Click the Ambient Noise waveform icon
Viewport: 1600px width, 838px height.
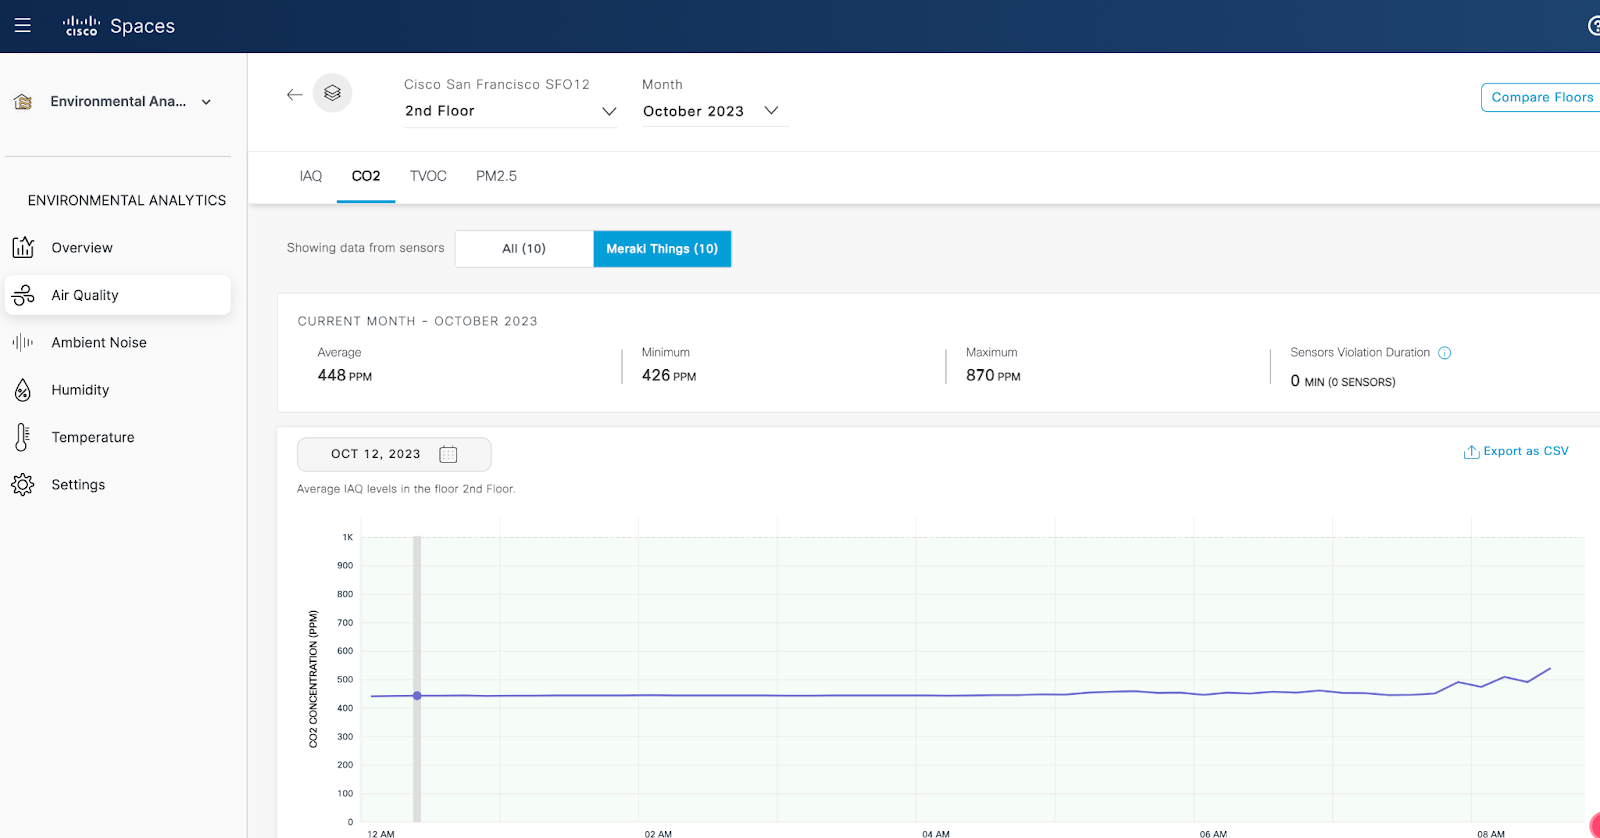(x=23, y=343)
